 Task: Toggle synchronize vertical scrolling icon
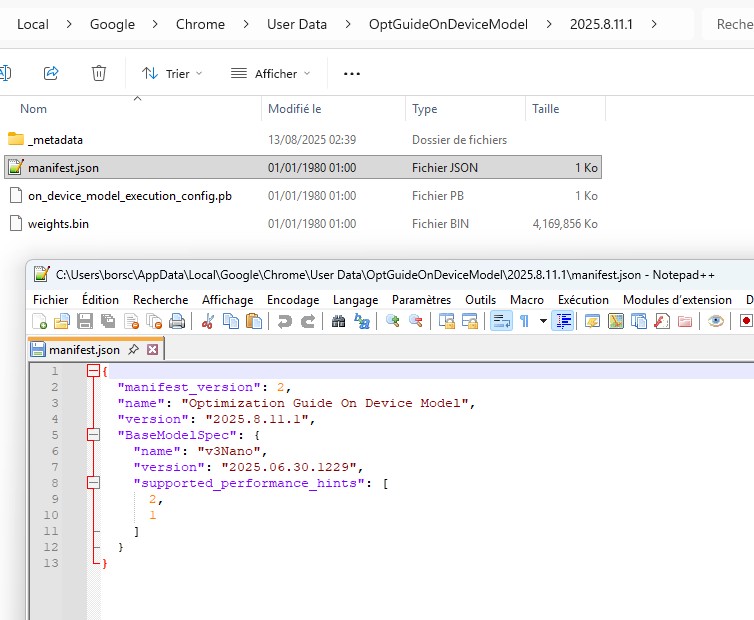click(447, 321)
